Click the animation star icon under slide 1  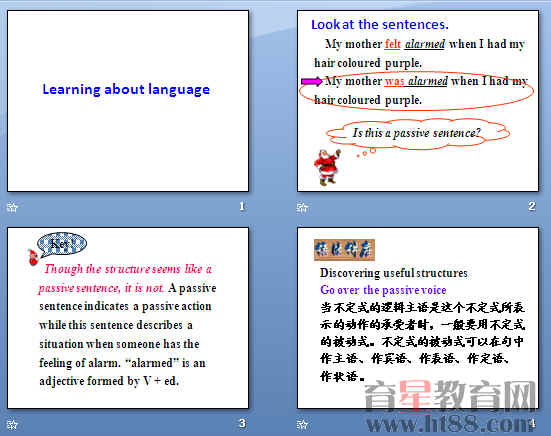coord(12,207)
